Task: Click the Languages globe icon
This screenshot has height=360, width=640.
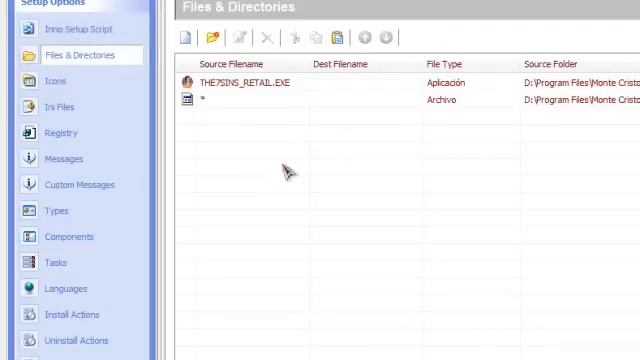Action: click(x=29, y=288)
